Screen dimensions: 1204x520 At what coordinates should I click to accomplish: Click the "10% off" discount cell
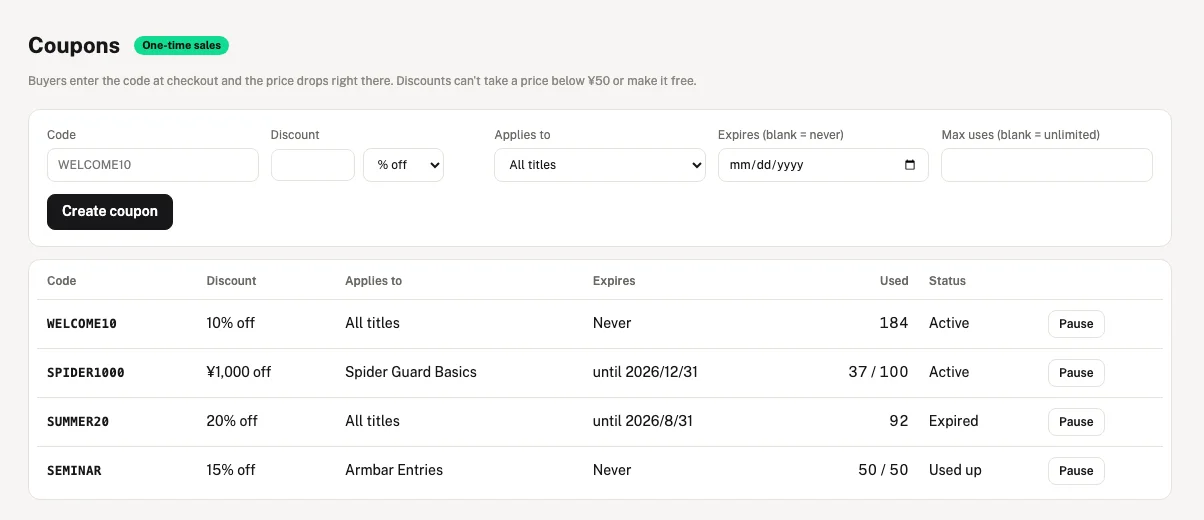231,323
